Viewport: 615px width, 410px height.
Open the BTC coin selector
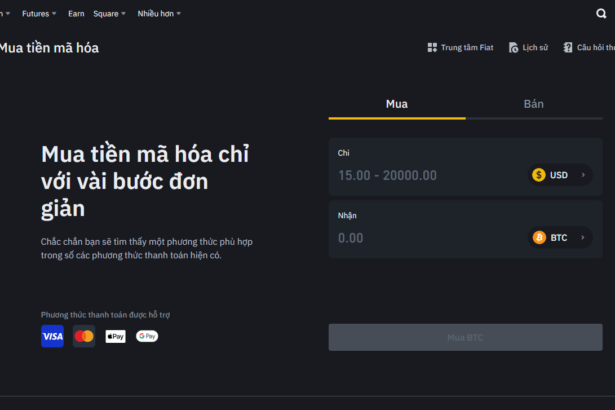coord(560,238)
